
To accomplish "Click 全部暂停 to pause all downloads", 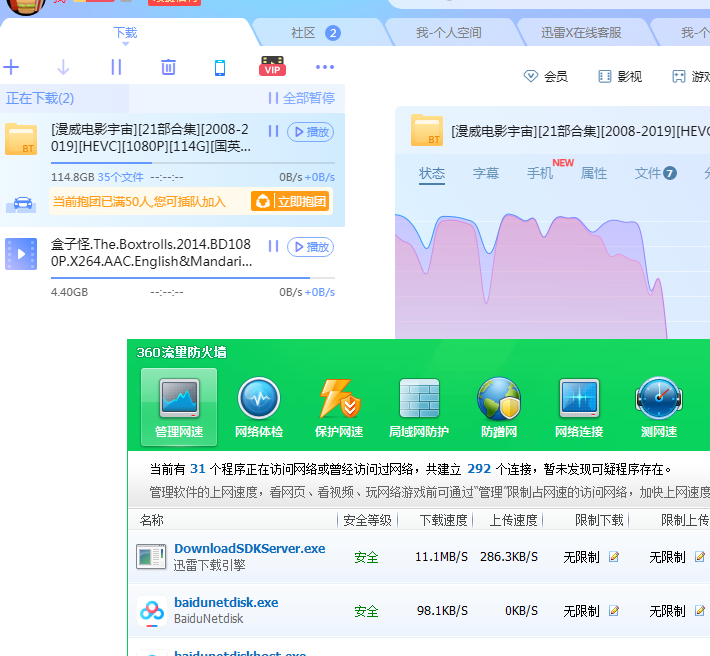I will (301, 98).
